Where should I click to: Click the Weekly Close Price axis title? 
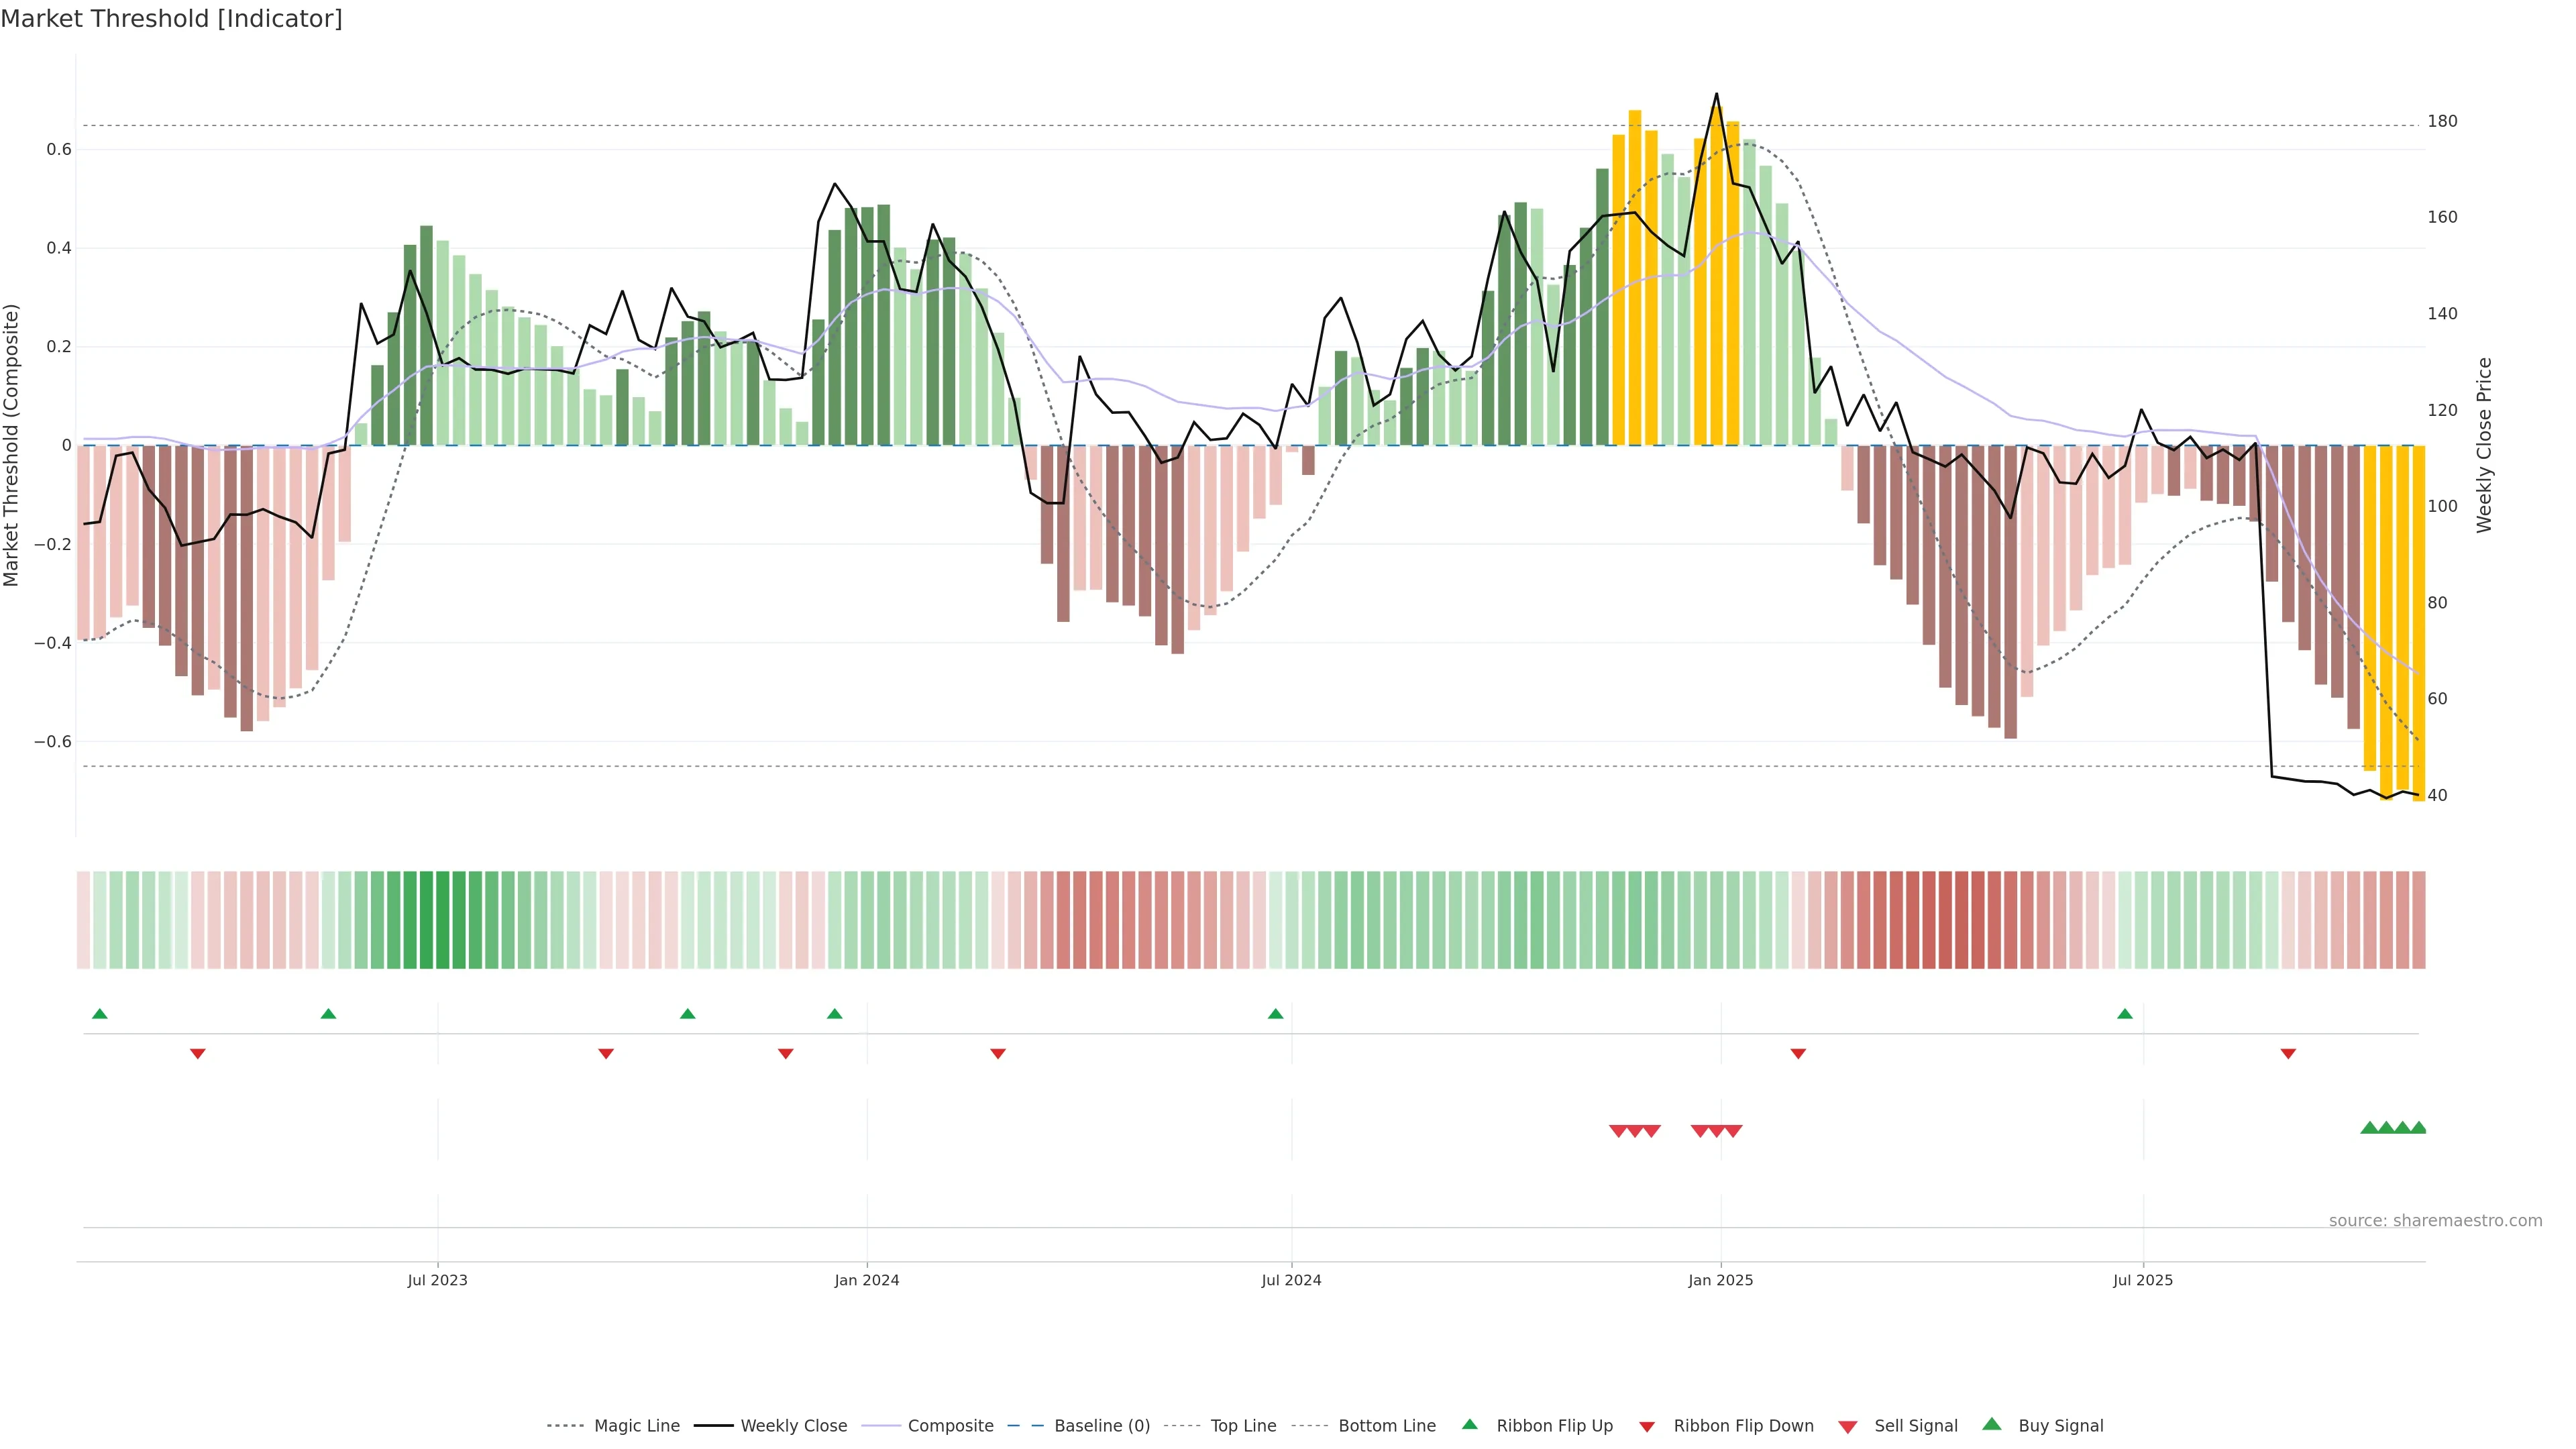tap(2484, 445)
